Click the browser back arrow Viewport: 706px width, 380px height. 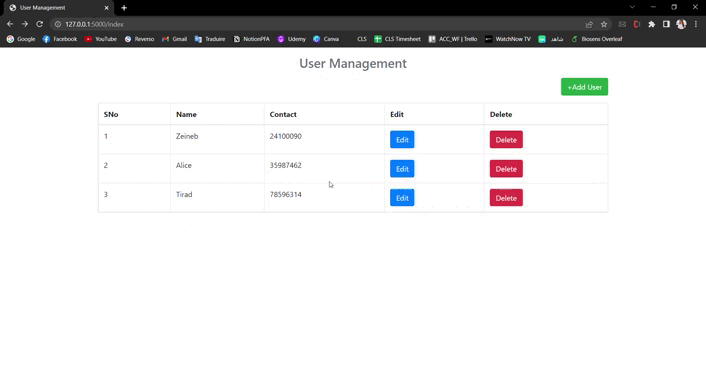pos(10,24)
